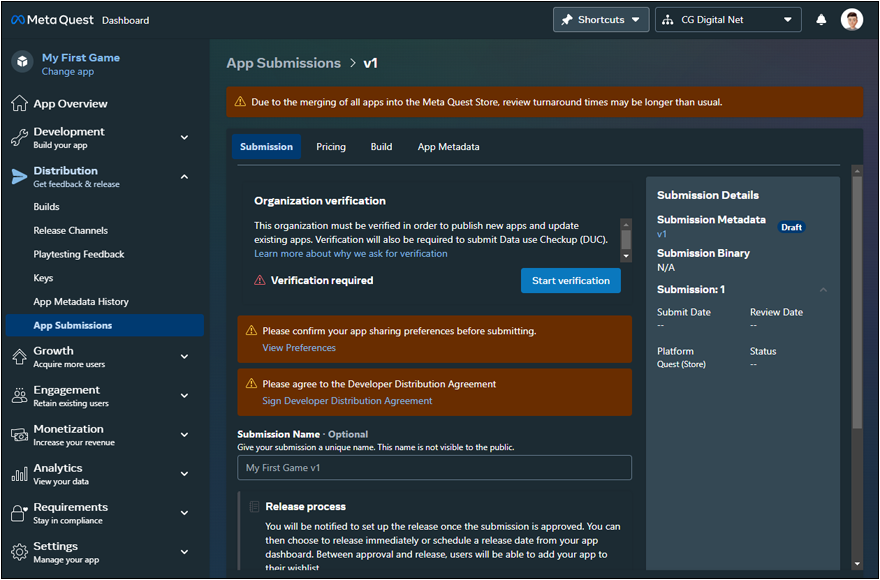Click the Meta Quest logo
The height and width of the screenshot is (580, 880).
pyautogui.click(x=52, y=20)
